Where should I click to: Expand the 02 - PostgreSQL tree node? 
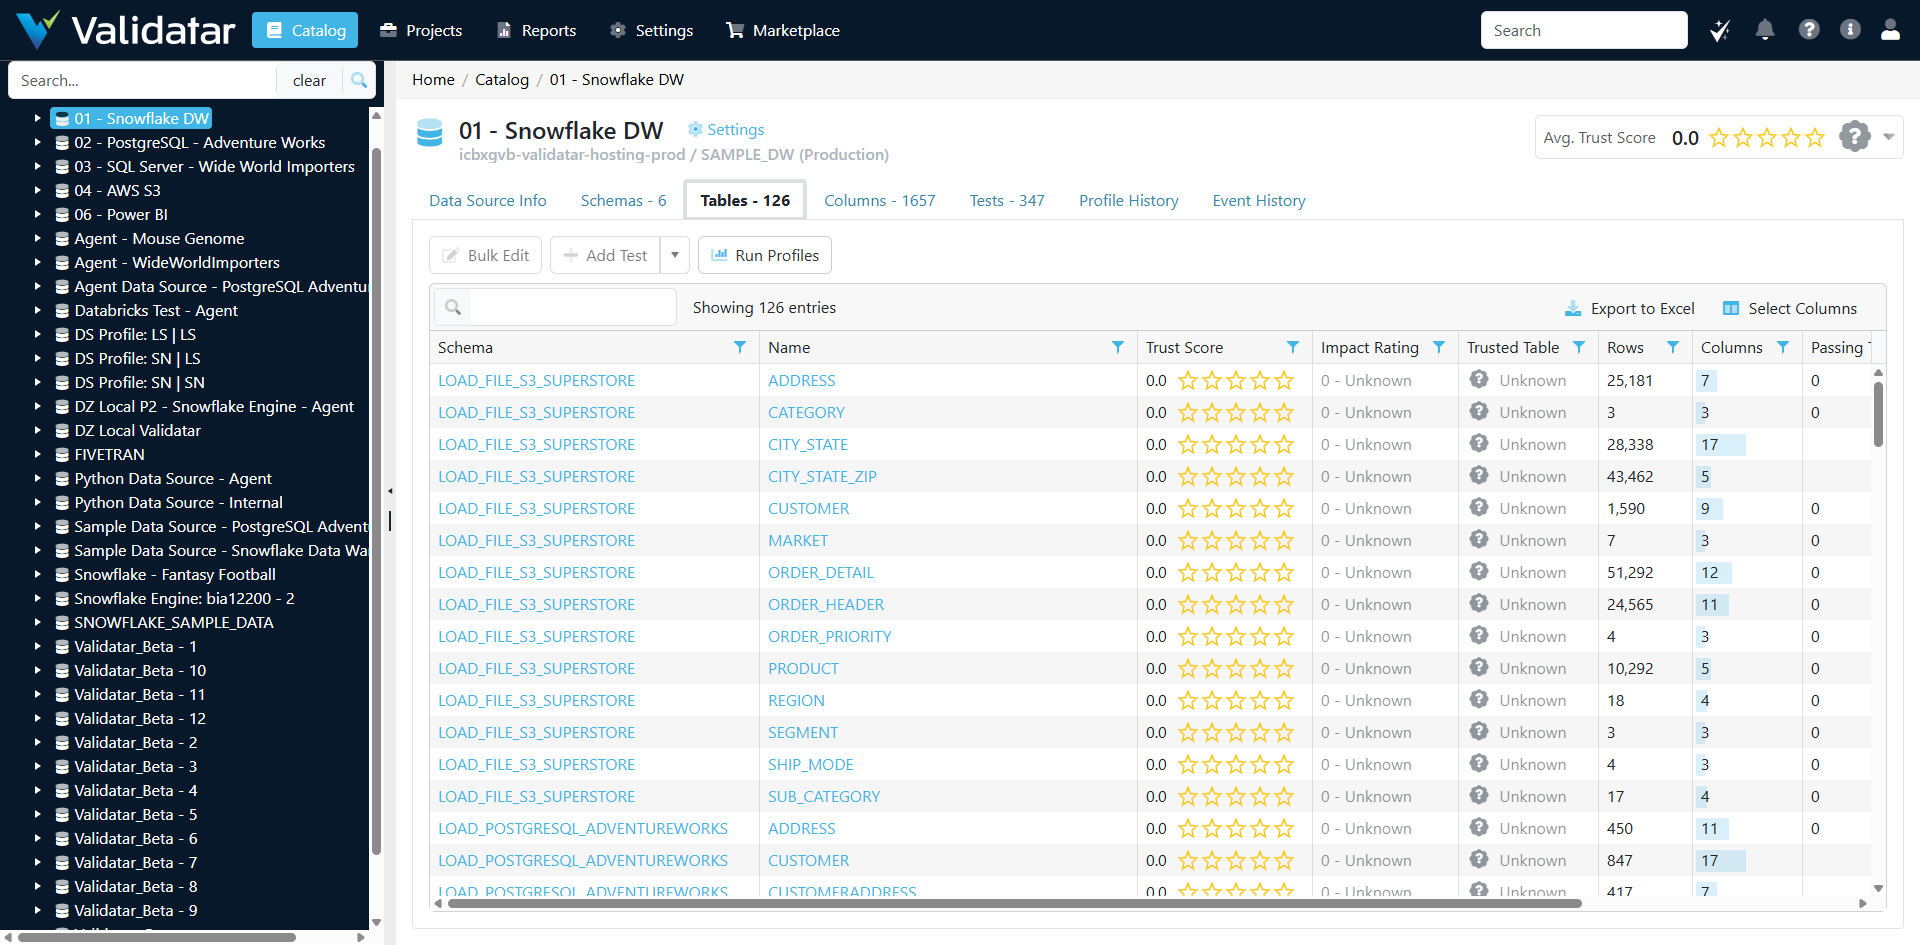pos(38,143)
